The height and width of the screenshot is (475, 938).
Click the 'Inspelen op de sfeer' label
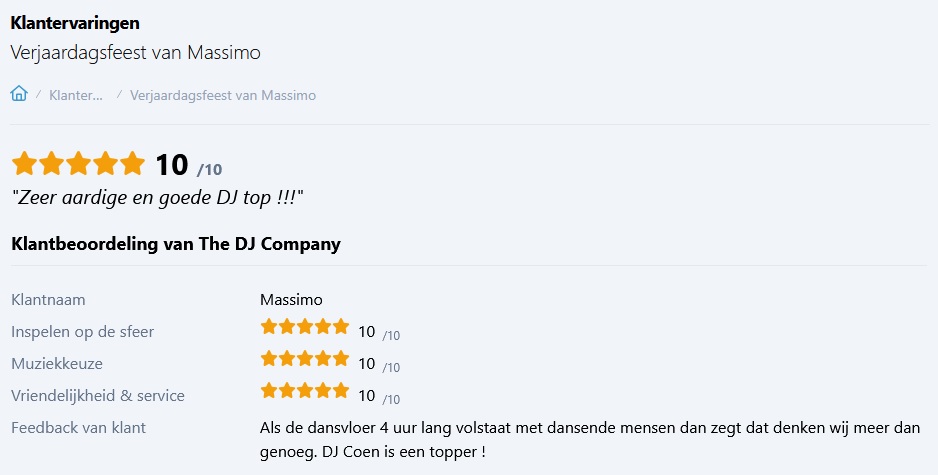[x=82, y=331]
